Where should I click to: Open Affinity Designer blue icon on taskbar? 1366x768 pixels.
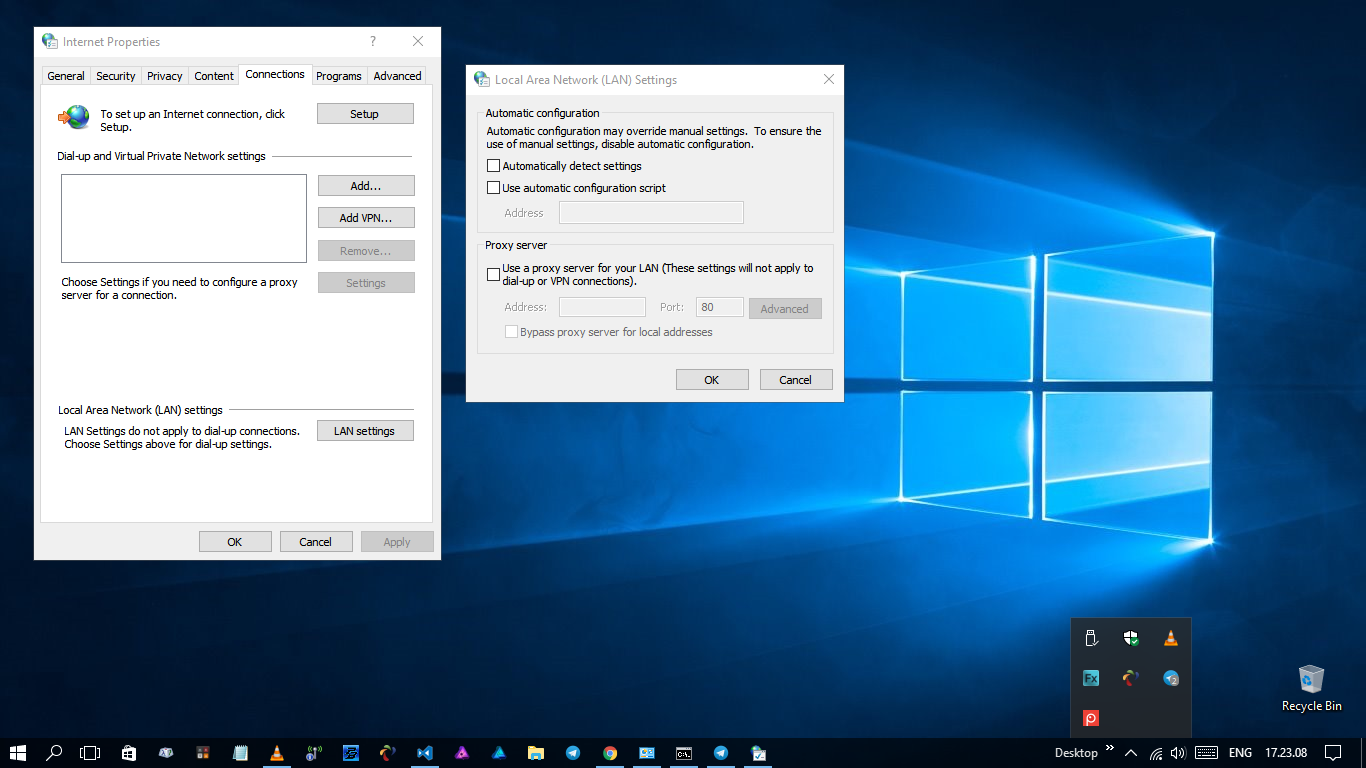tap(499, 753)
